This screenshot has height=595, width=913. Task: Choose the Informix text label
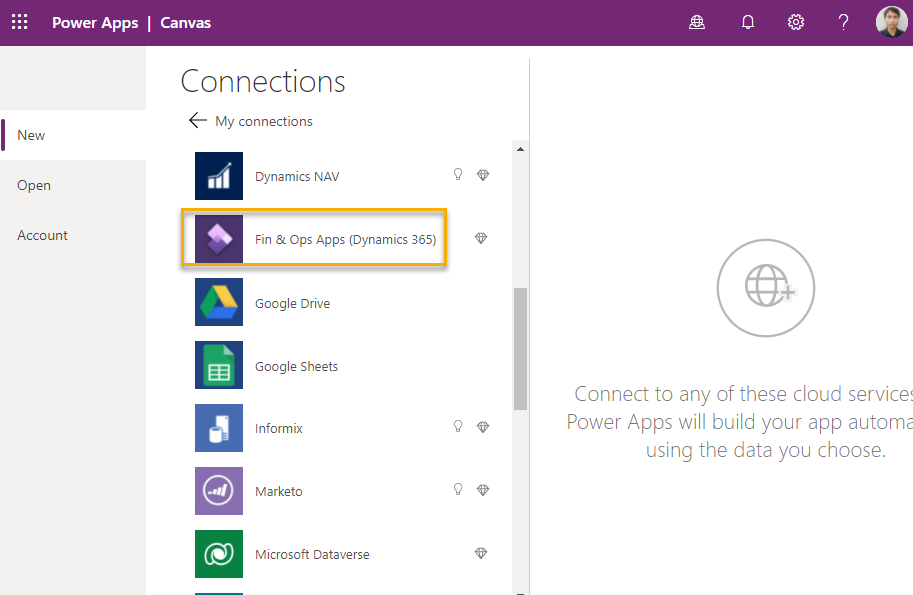click(x=279, y=428)
